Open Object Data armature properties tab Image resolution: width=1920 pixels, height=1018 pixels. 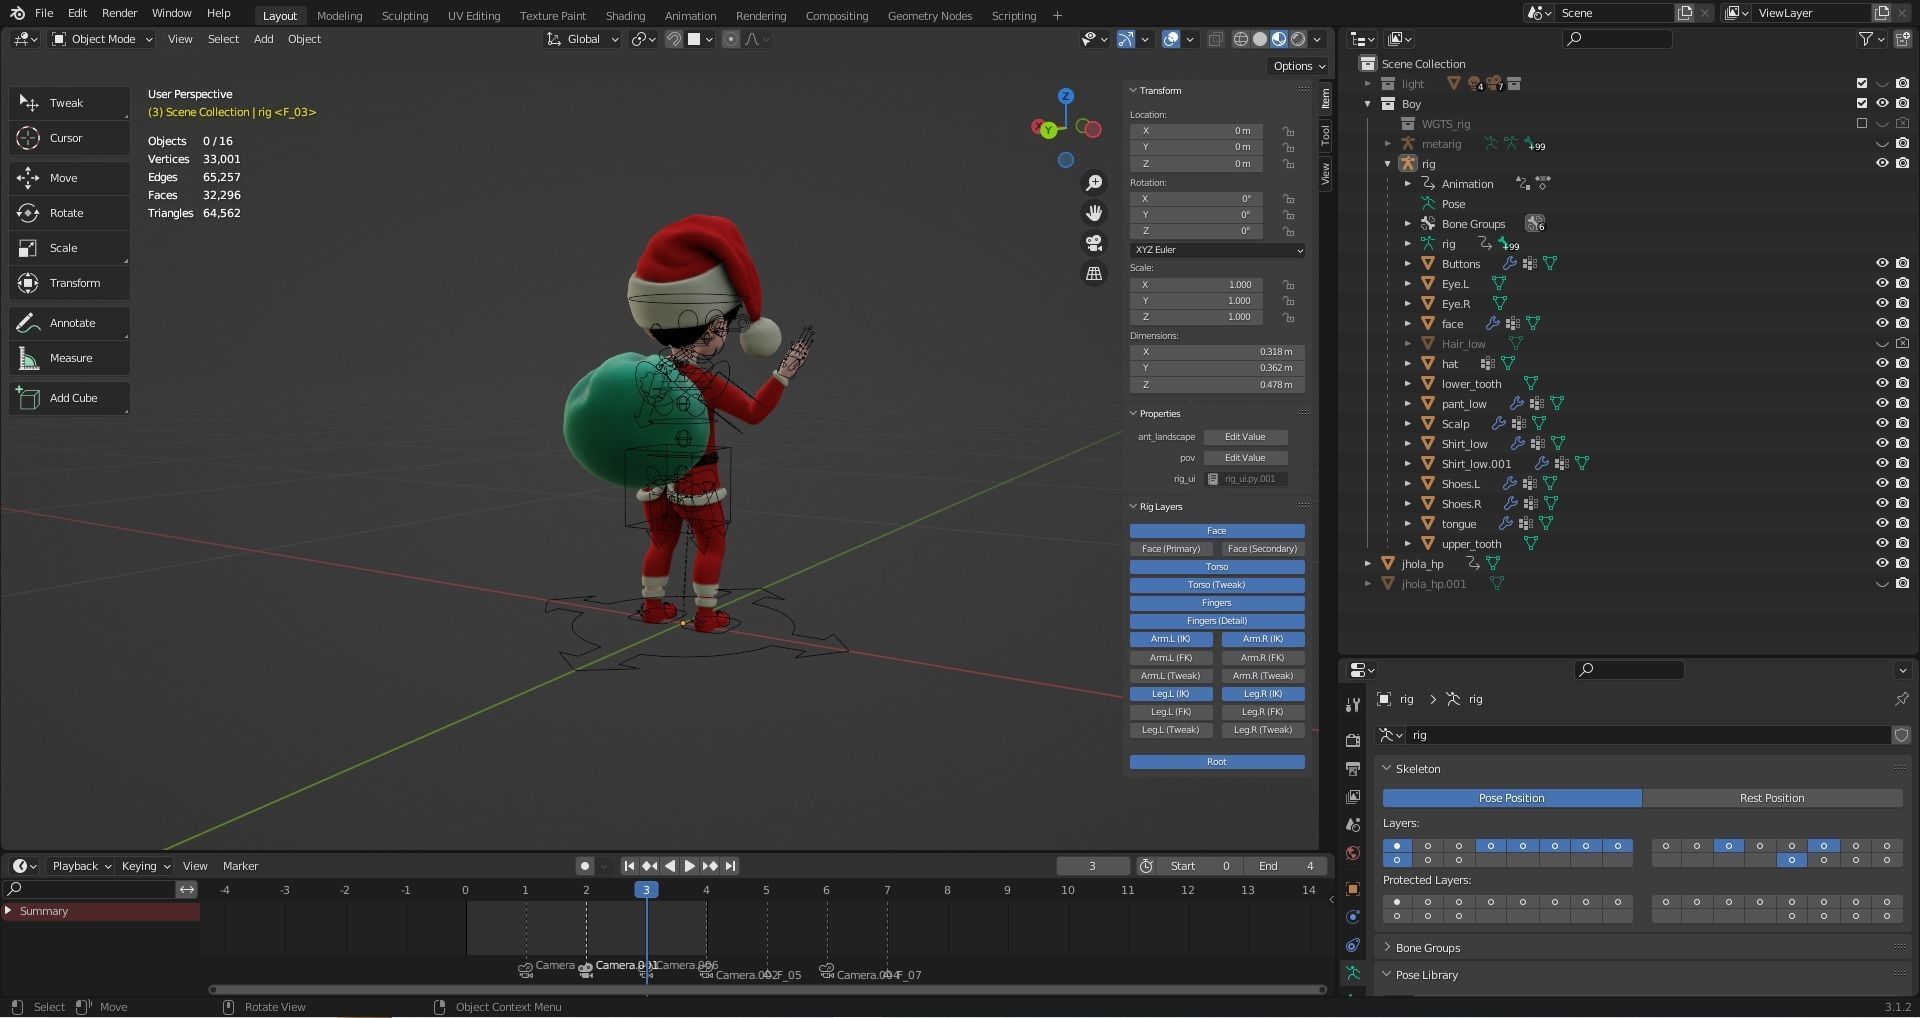tap(1352, 973)
